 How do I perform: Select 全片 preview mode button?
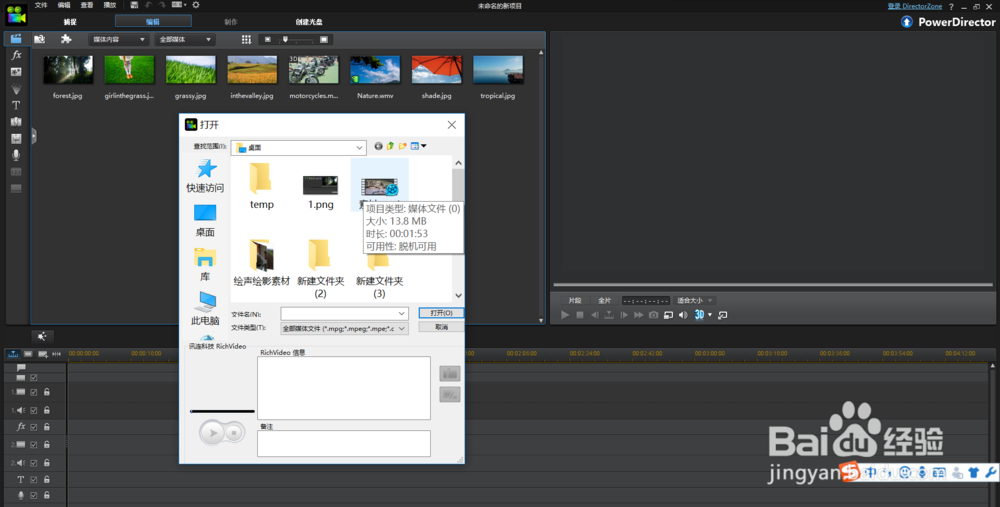(605, 300)
